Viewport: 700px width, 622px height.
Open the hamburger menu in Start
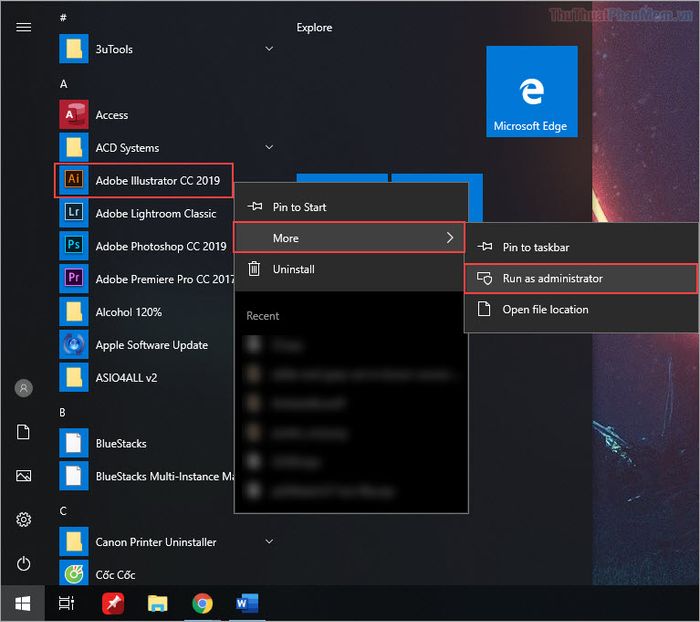click(24, 27)
